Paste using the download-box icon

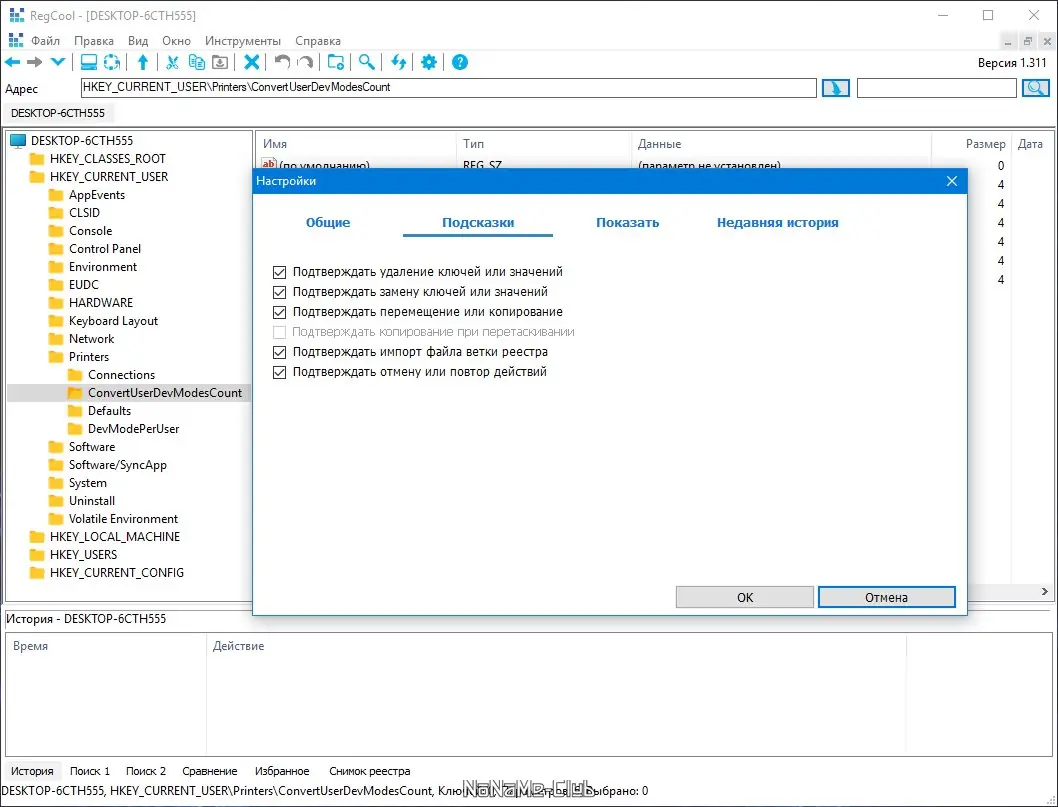[220, 62]
